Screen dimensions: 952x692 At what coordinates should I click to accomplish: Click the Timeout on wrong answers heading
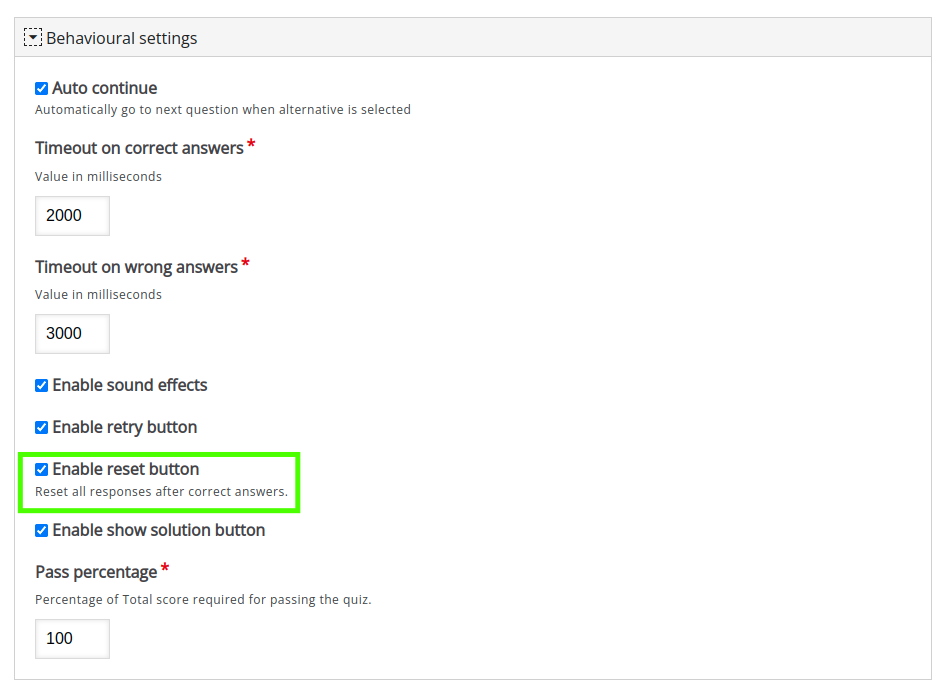136,267
